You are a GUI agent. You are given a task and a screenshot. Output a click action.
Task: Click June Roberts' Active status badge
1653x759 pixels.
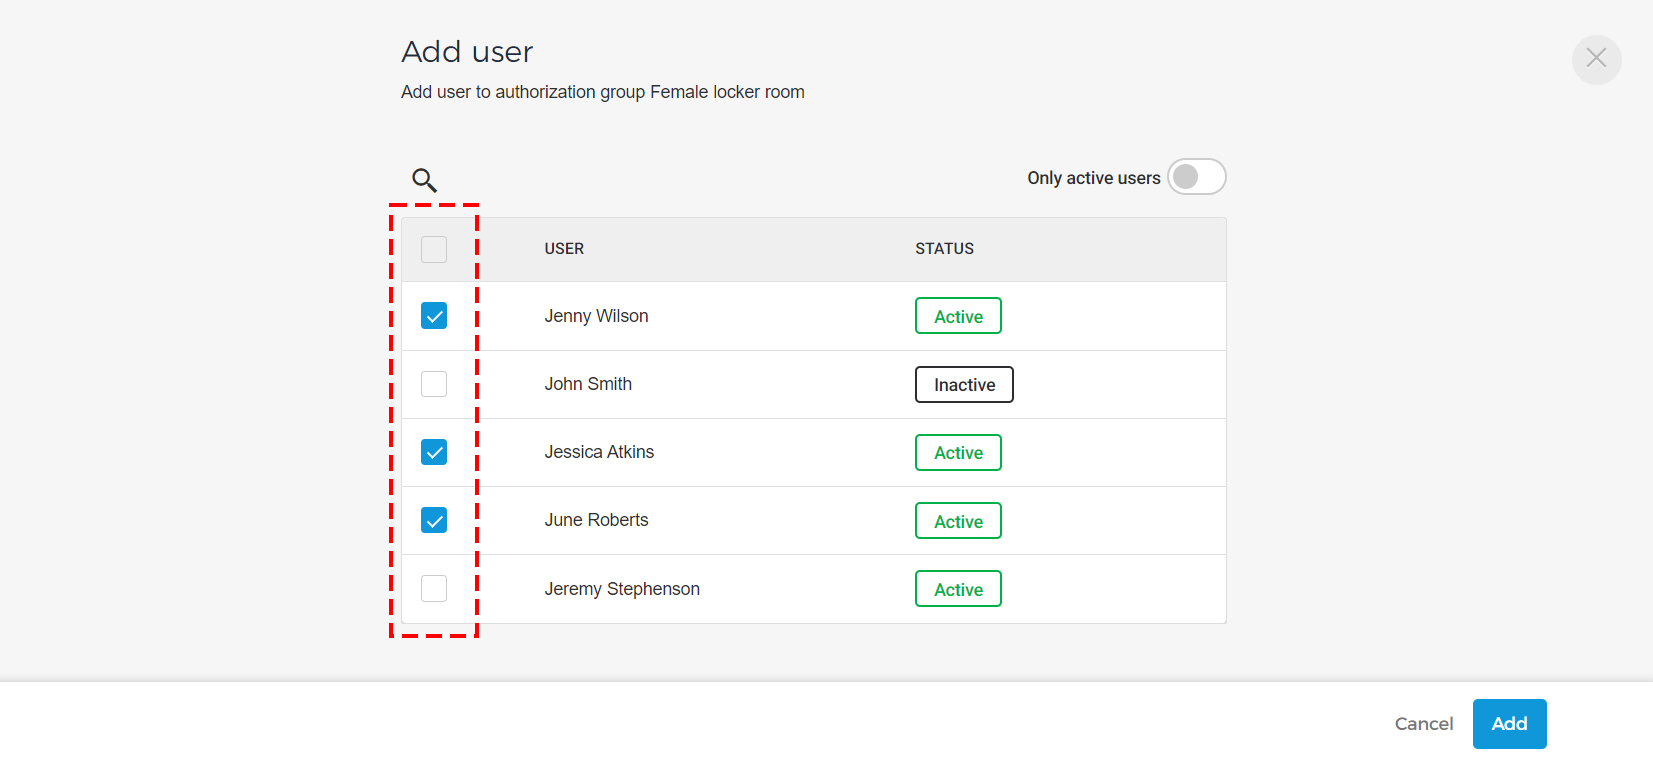[958, 521]
